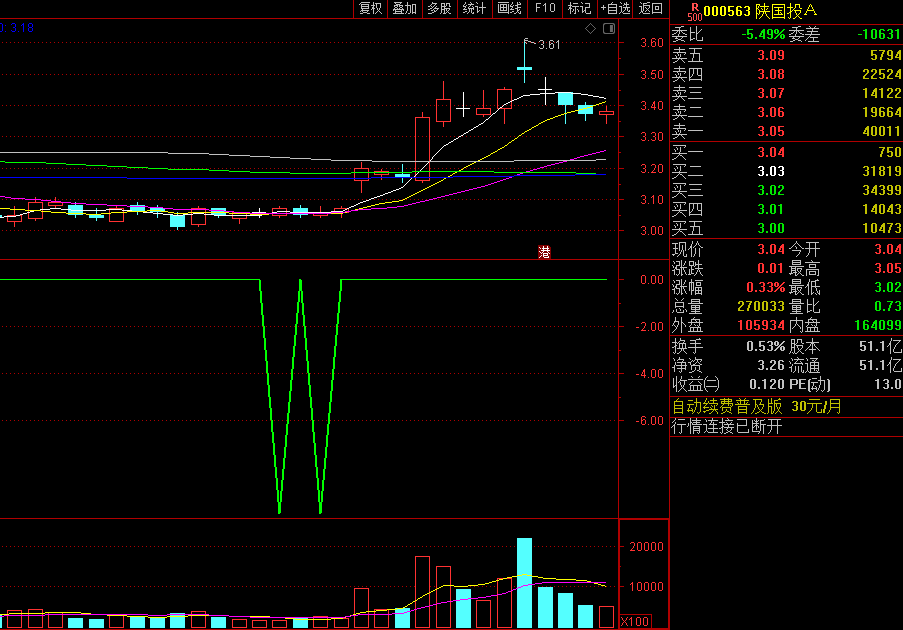The width and height of the screenshot is (903, 630).
Task: Activate the 画线 drawing tool
Action: pyautogui.click(x=510, y=8)
